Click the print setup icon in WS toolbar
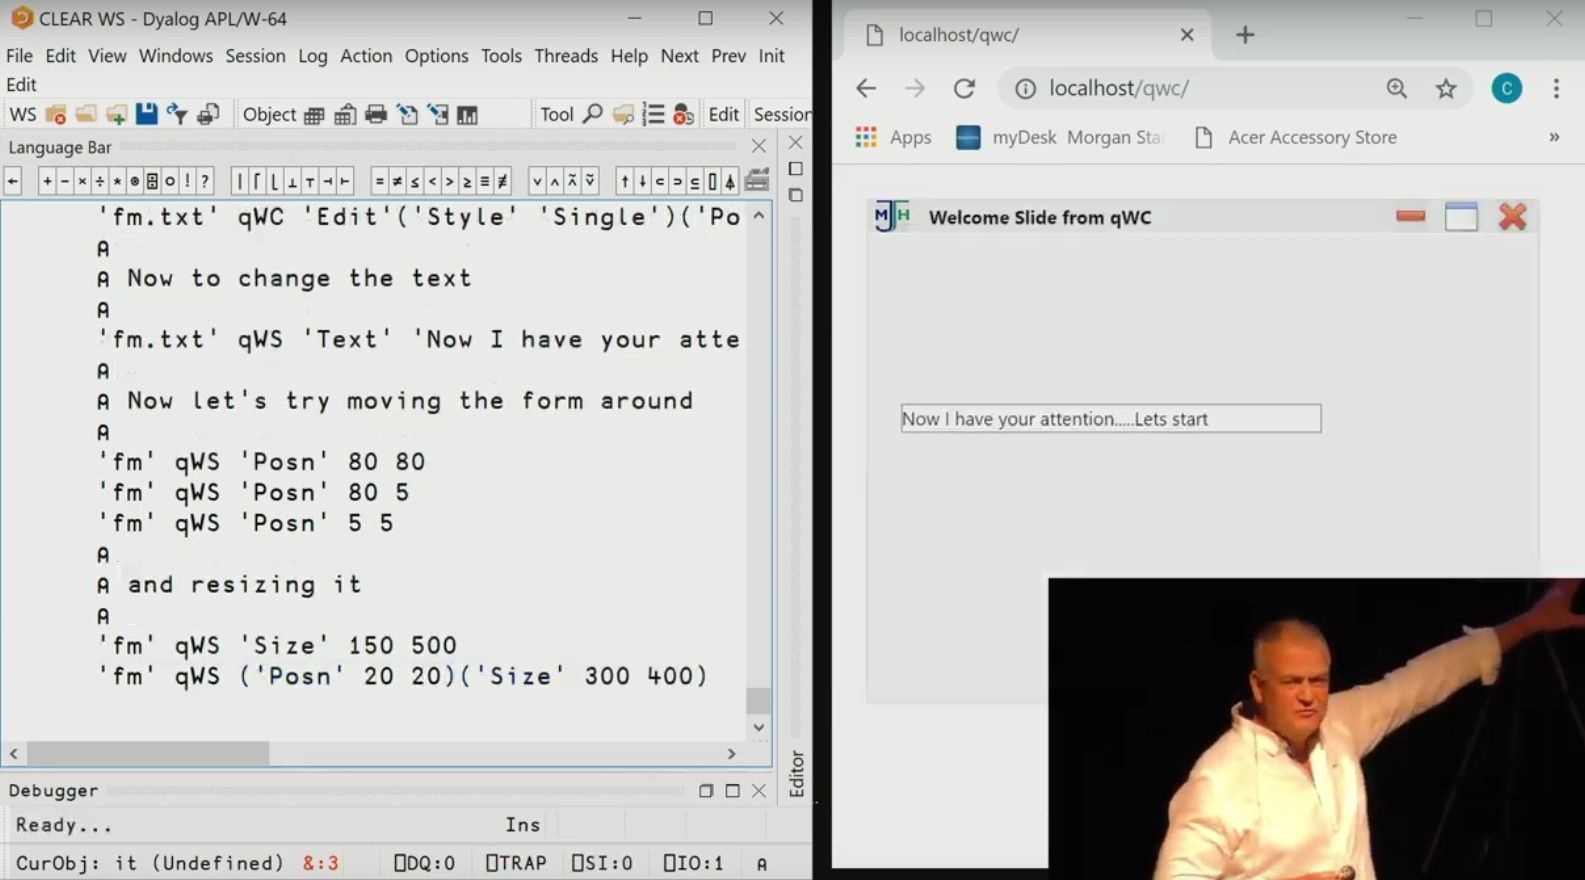 tap(208, 114)
